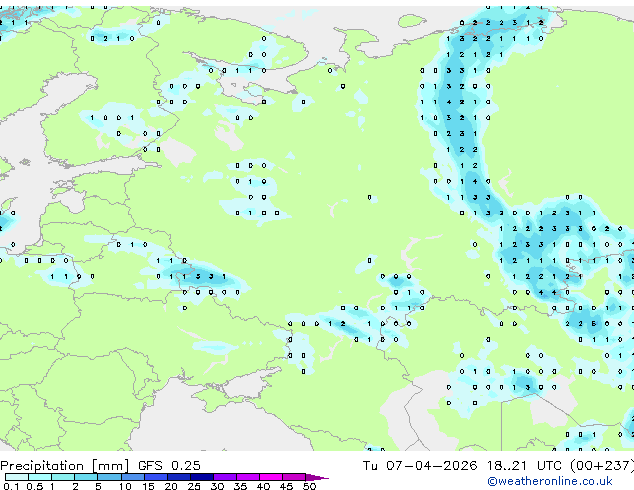
Task: Select the 45–50 mm magenta legend swatch
Action: 294,477
